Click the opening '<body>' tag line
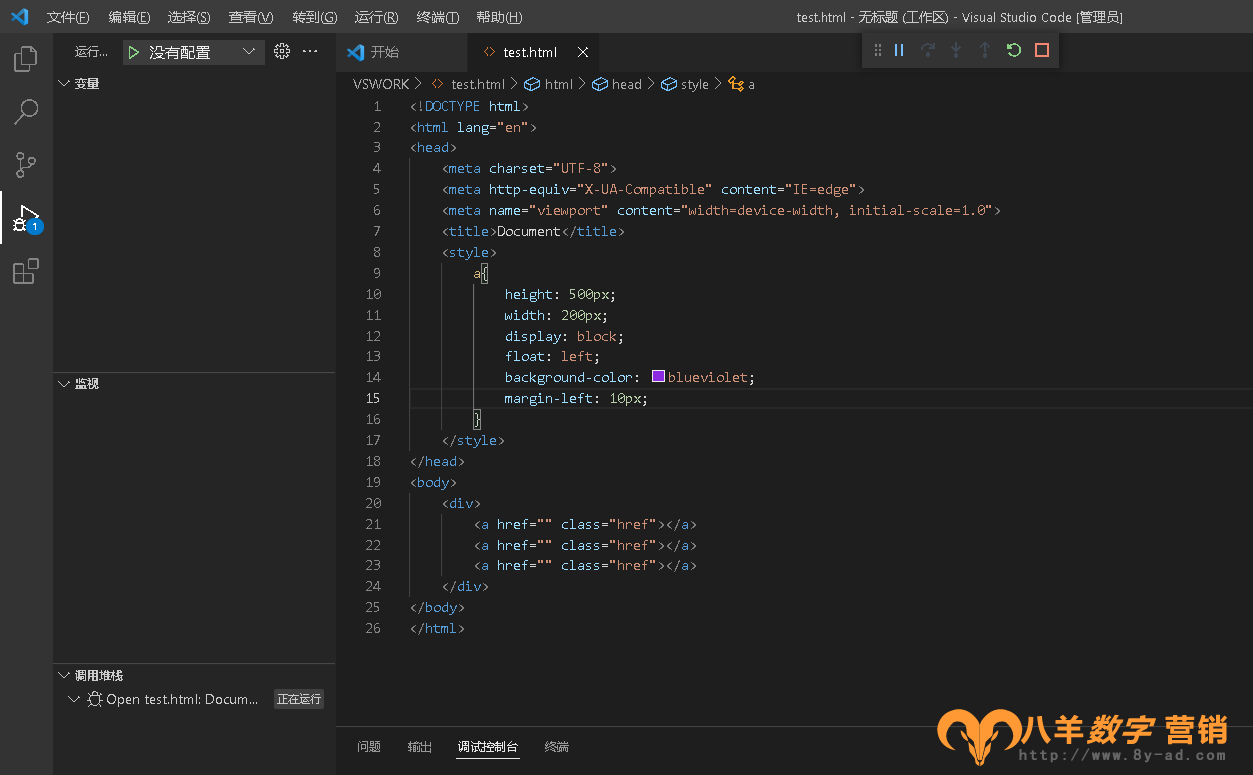 433,482
